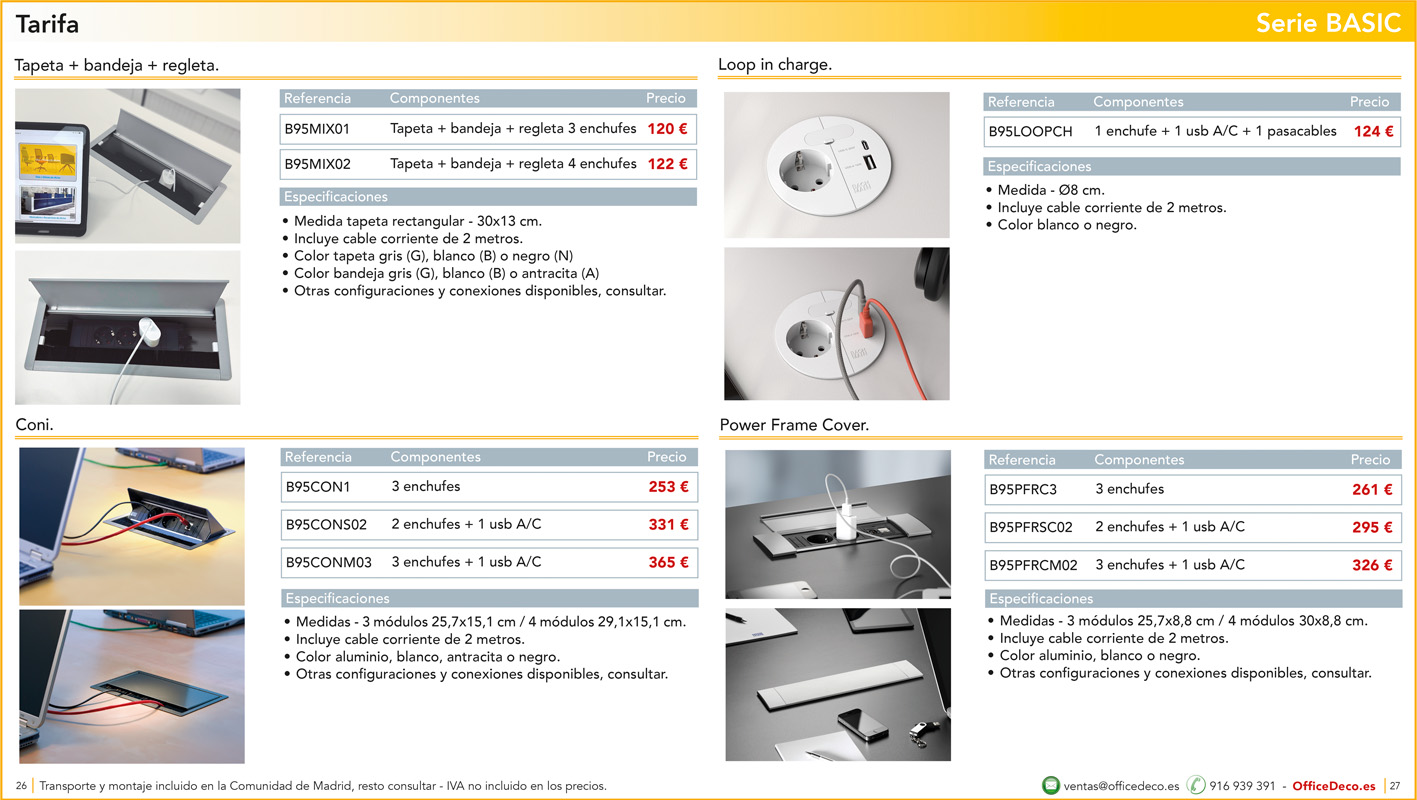Click the 261 € price

(x=1372, y=489)
